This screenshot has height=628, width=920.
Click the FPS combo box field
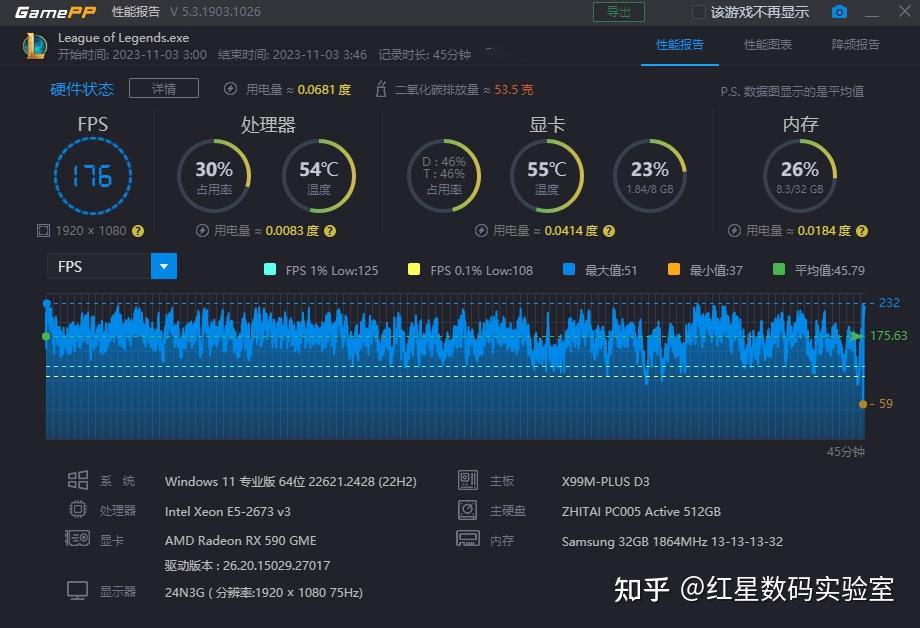click(x=111, y=266)
